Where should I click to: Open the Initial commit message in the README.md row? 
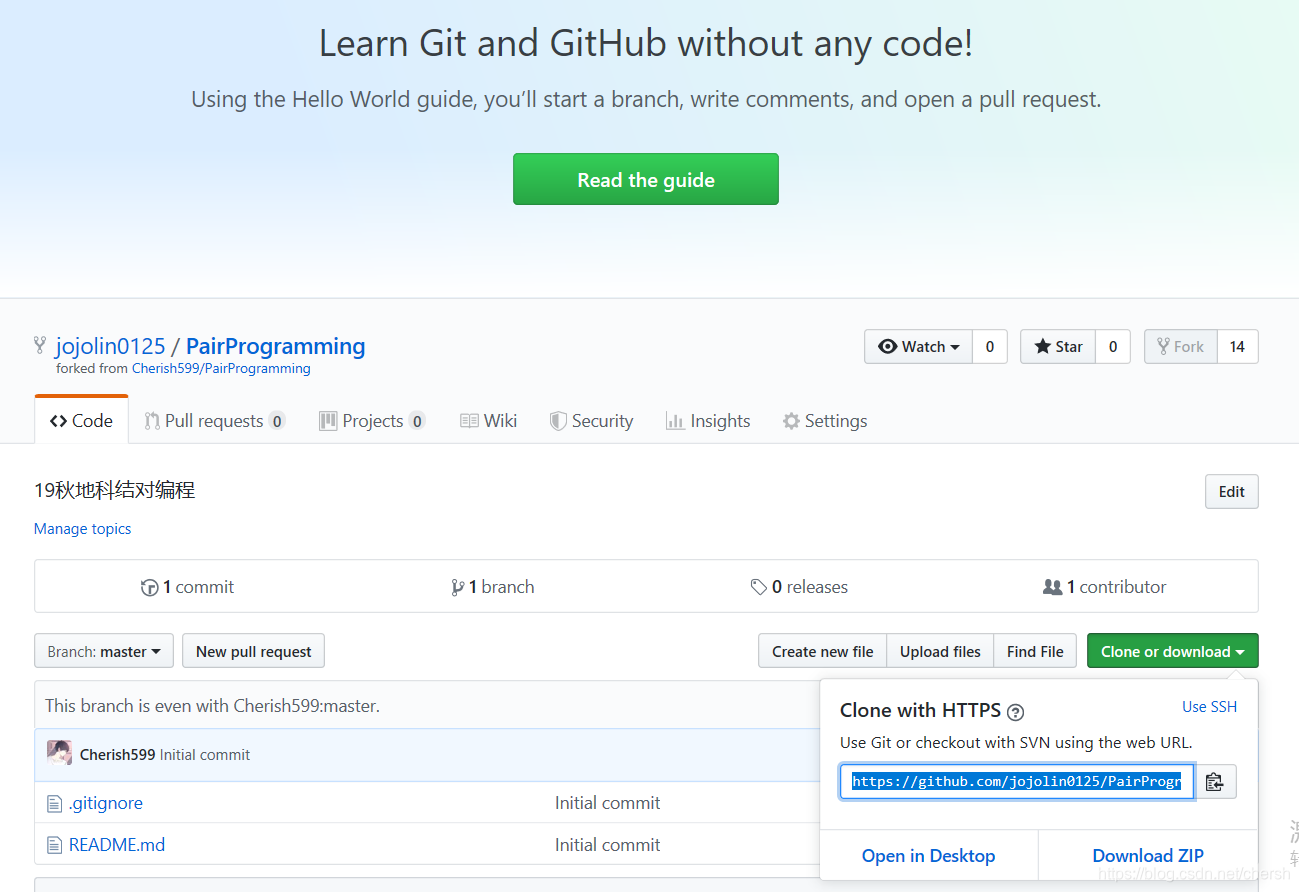pos(607,844)
